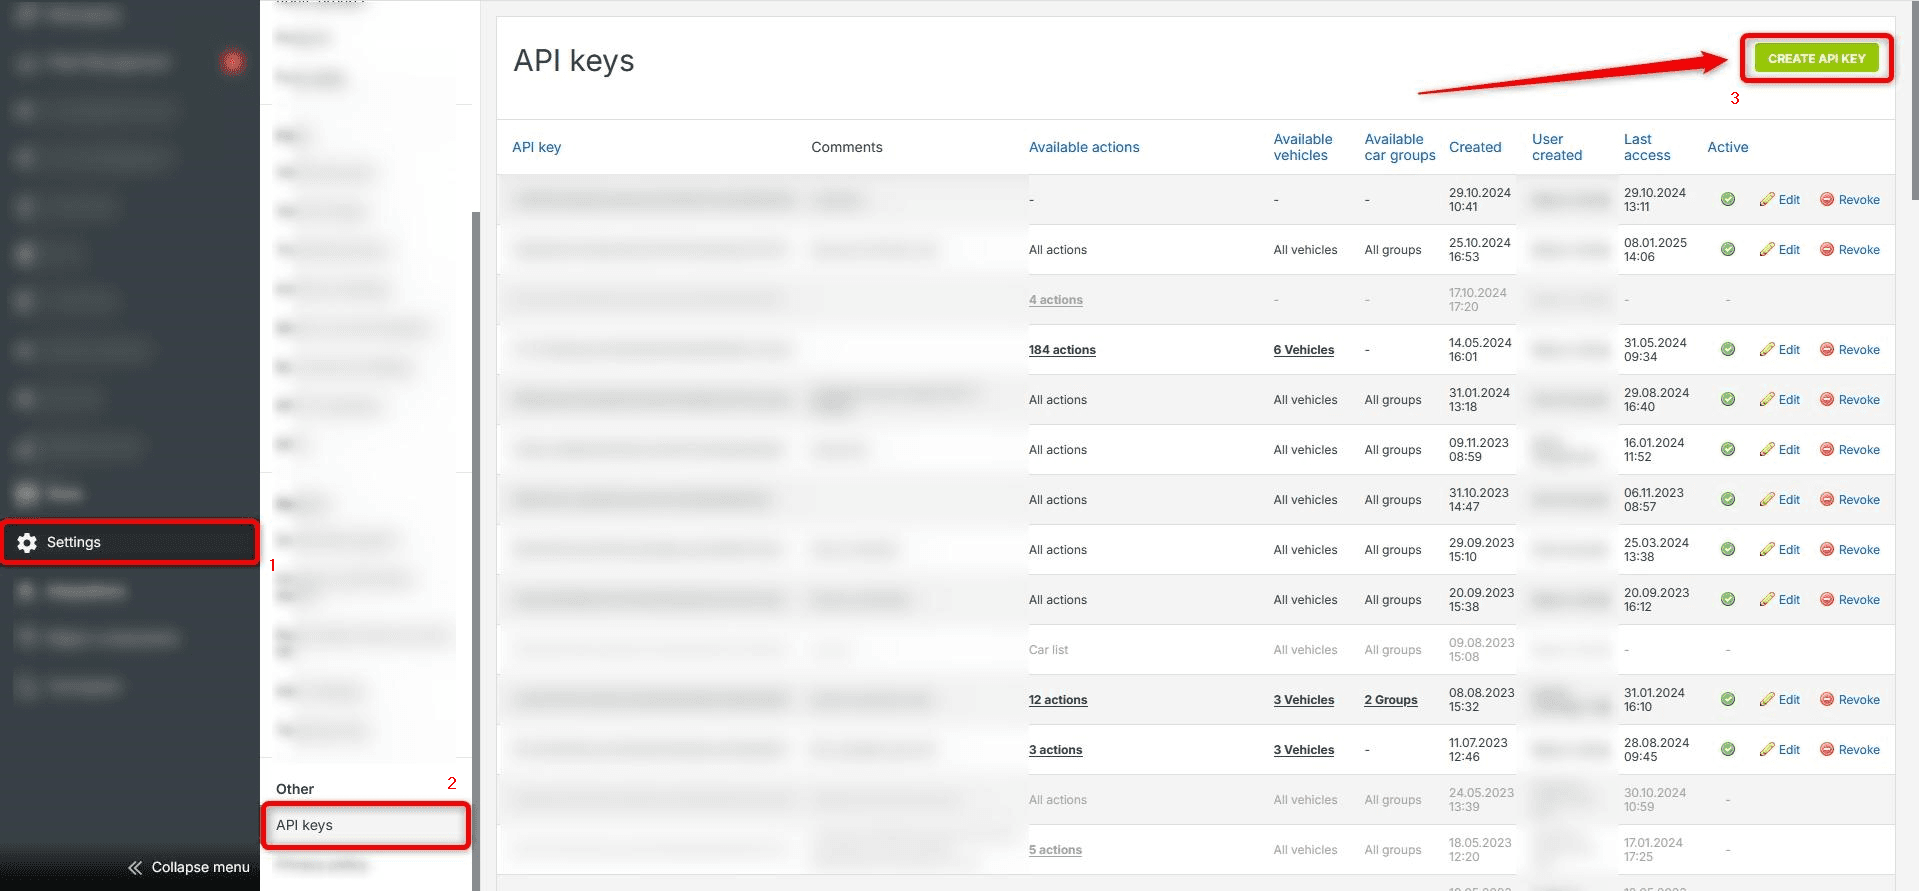The width and height of the screenshot is (1919, 891).
Task: Select the Settings gear icon in sidebar
Action: pyautogui.click(x=25, y=541)
